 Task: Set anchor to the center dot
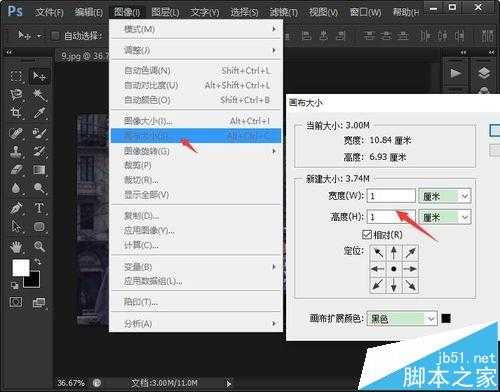click(394, 269)
